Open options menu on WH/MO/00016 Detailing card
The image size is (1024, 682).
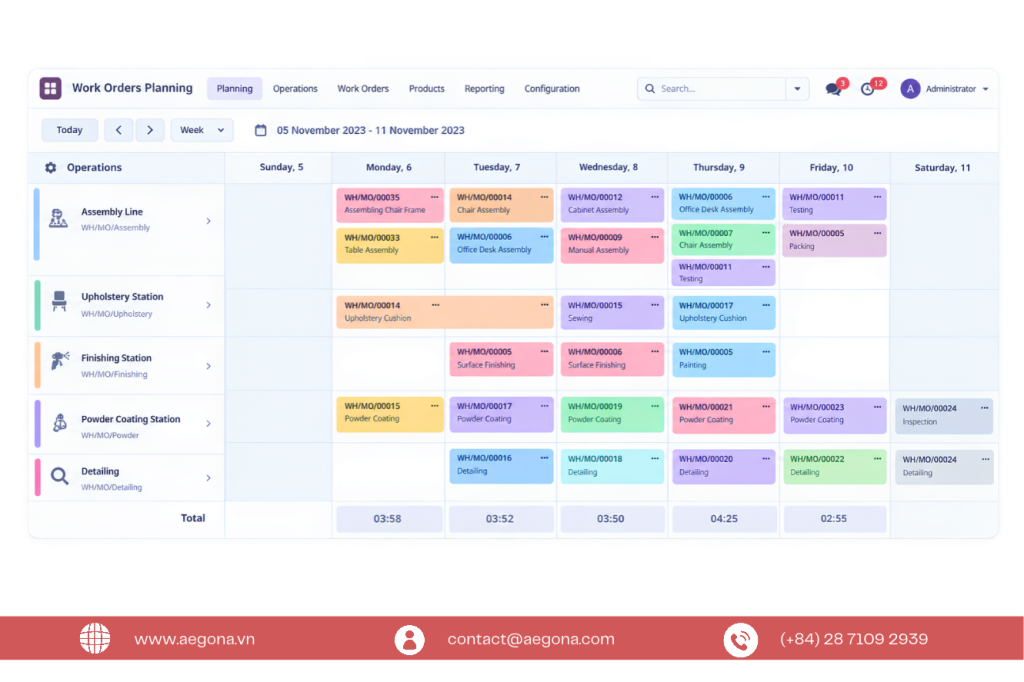tap(545, 458)
